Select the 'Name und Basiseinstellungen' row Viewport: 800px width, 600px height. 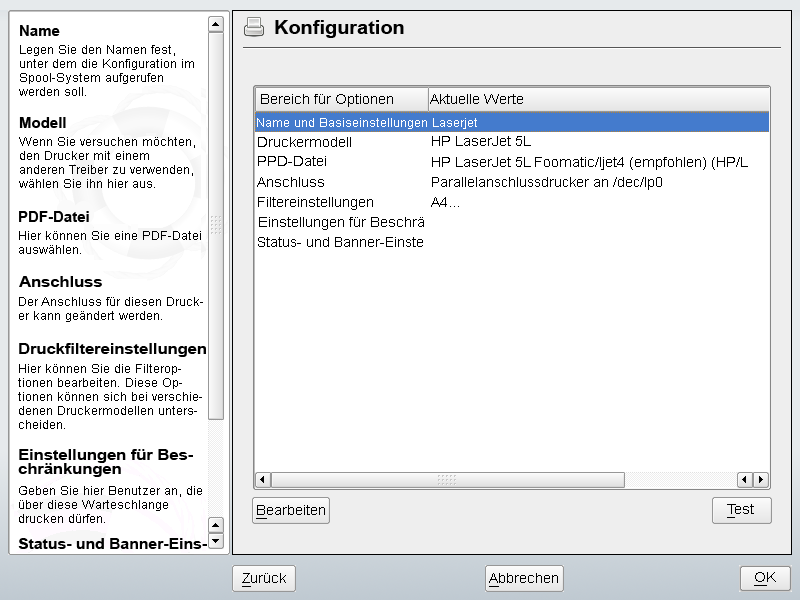[x=342, y=122]
